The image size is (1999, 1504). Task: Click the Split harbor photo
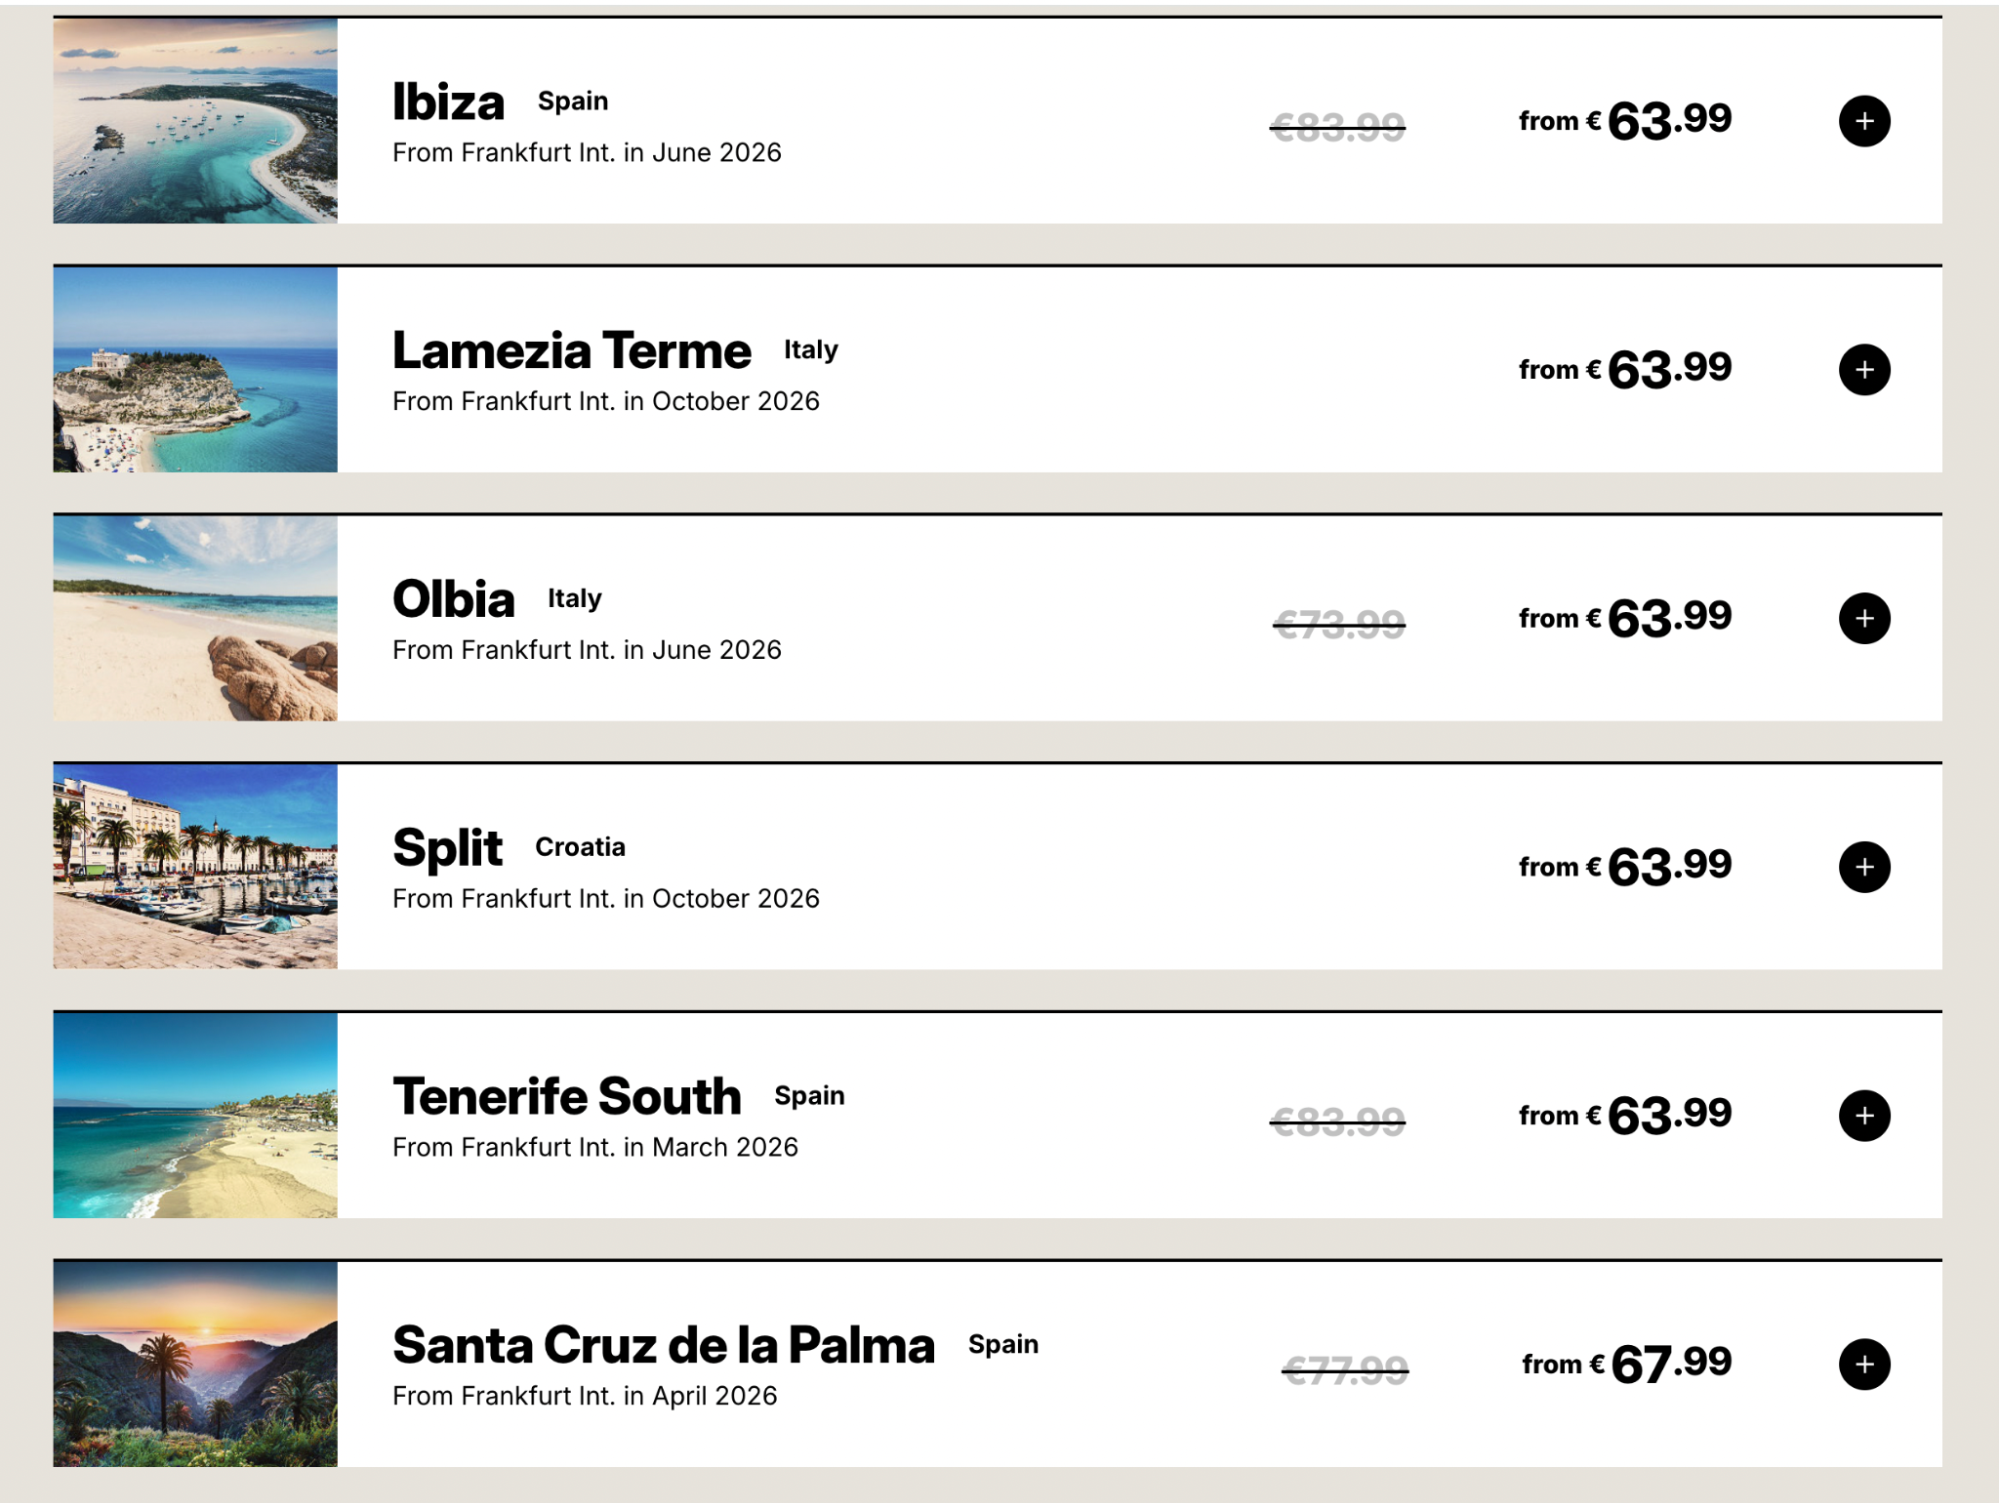[194, 866]
